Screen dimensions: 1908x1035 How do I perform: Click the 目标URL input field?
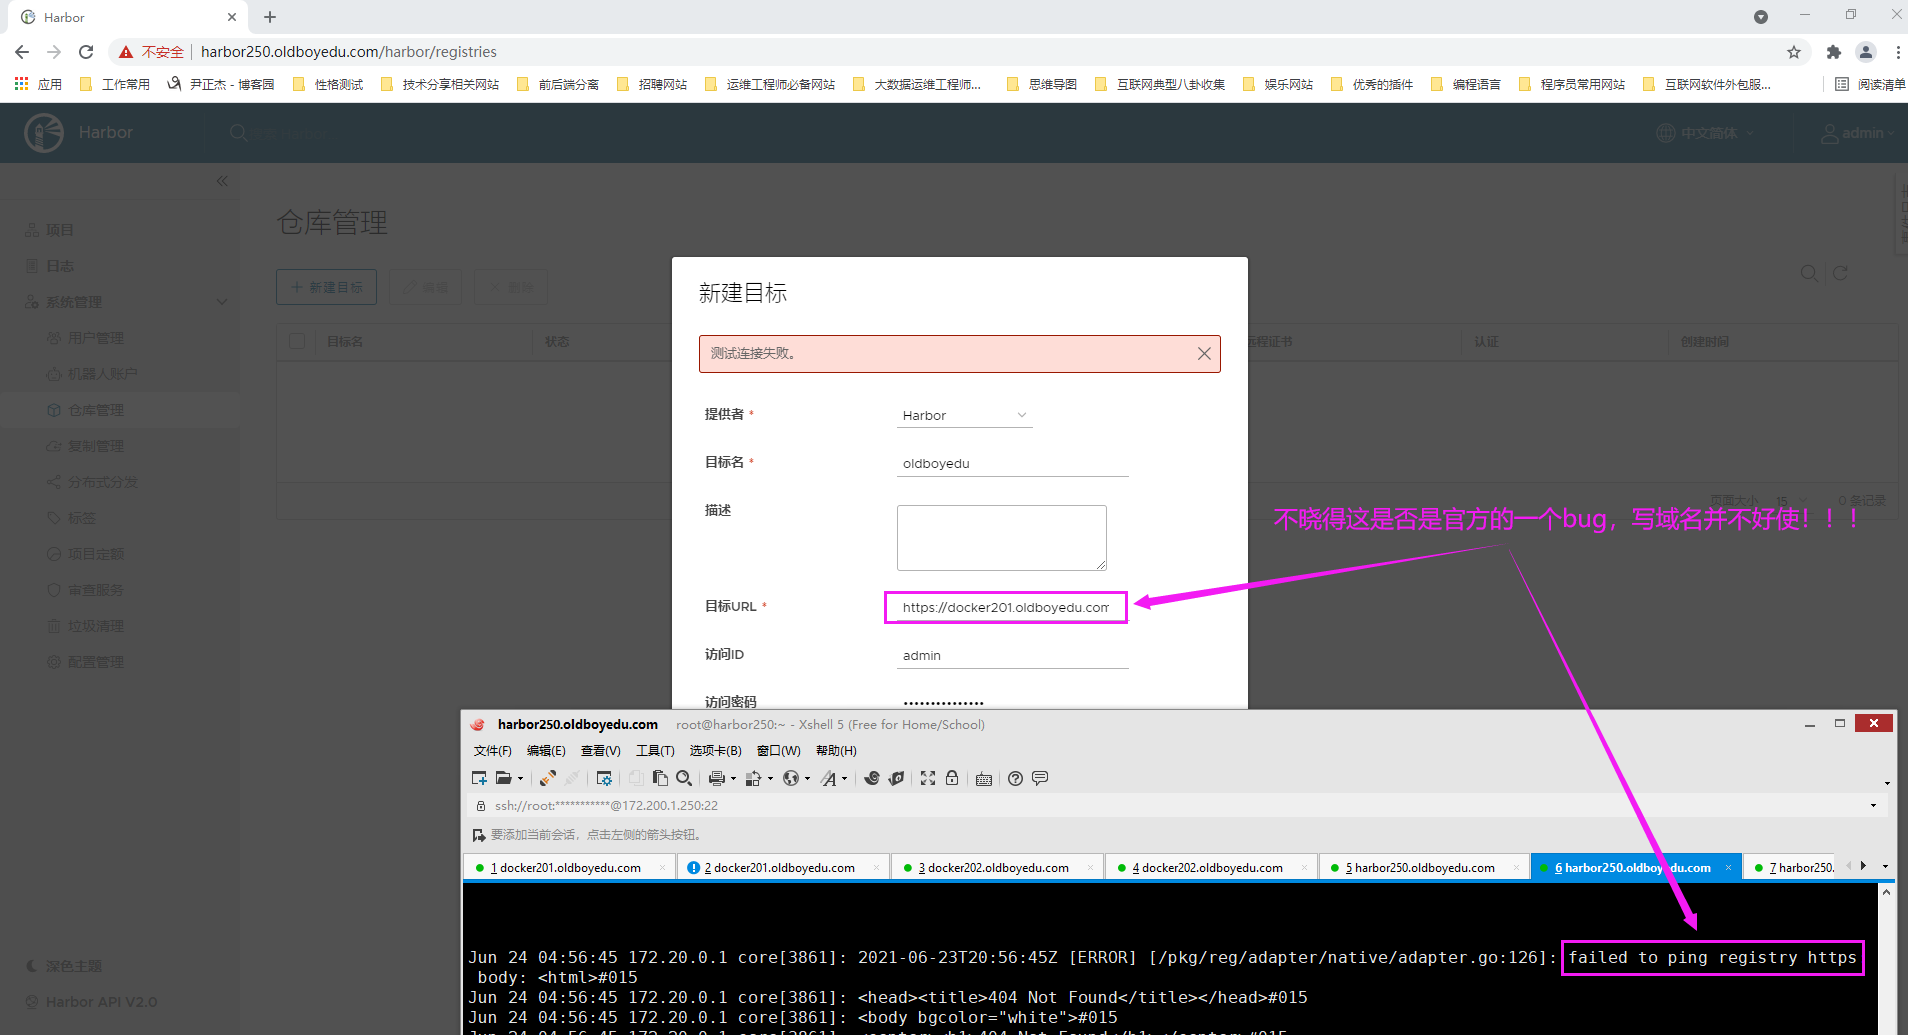1006,607
